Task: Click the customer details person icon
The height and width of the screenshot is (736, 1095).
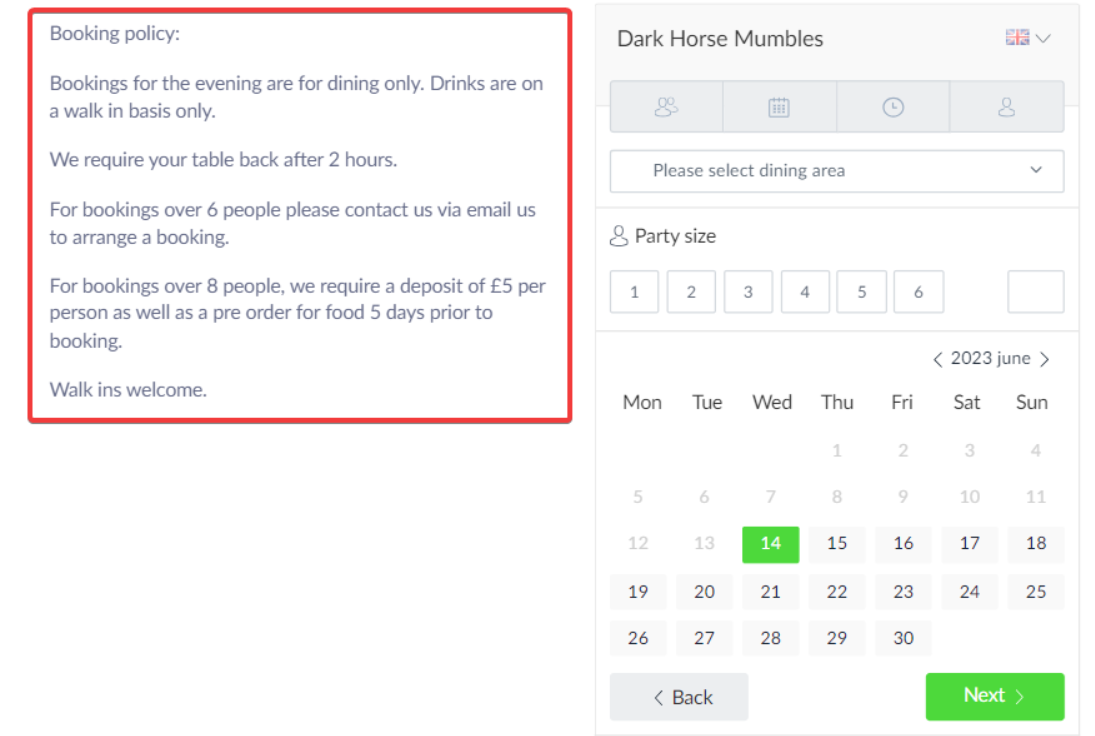Action: click(1006, 107)
